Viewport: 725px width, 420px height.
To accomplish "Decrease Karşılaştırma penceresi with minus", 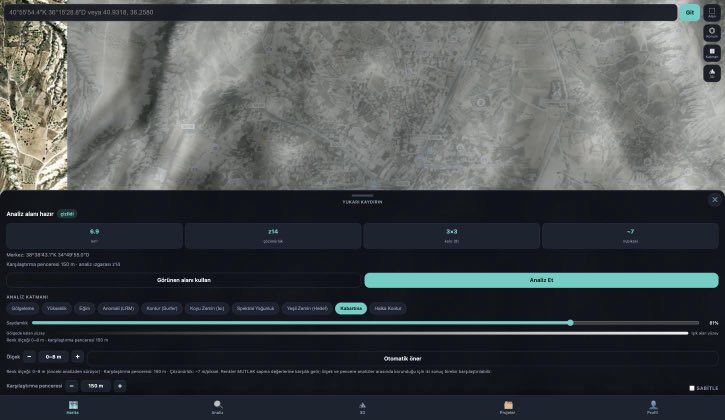I will pos(72,386).
